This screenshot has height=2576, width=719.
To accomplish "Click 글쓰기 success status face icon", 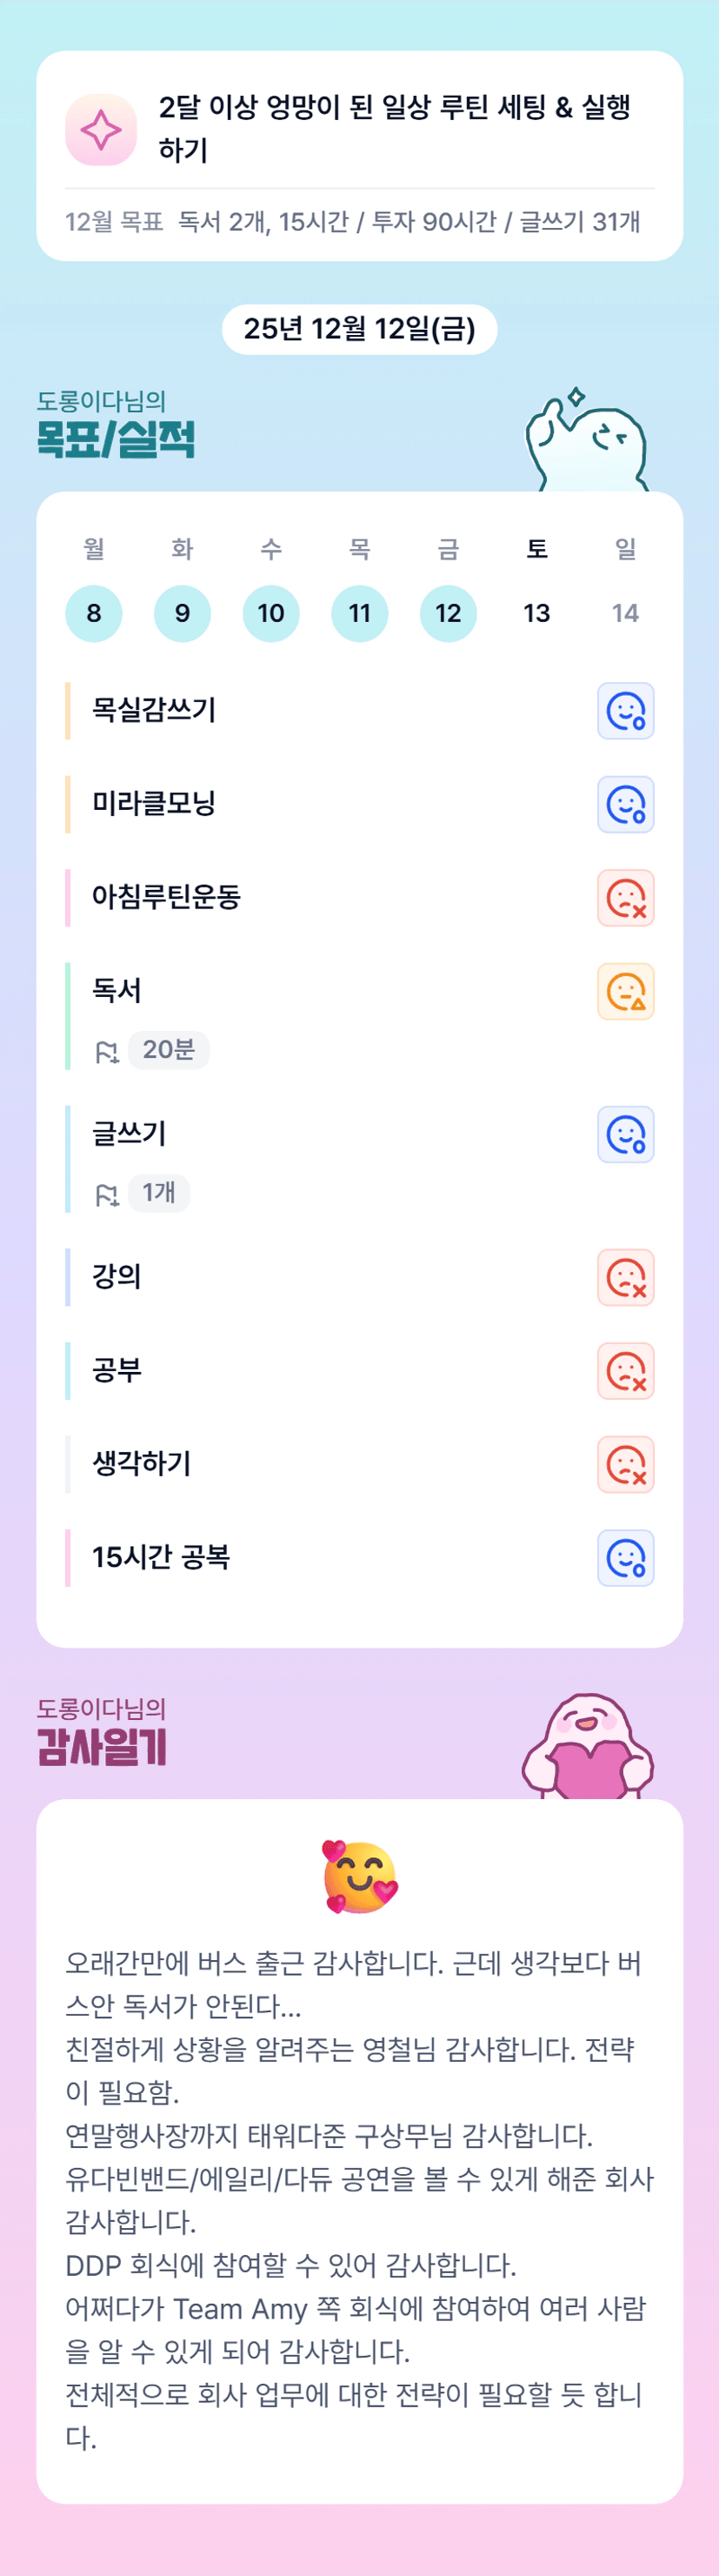I will pyautogui.click(x=625, y=1134).
